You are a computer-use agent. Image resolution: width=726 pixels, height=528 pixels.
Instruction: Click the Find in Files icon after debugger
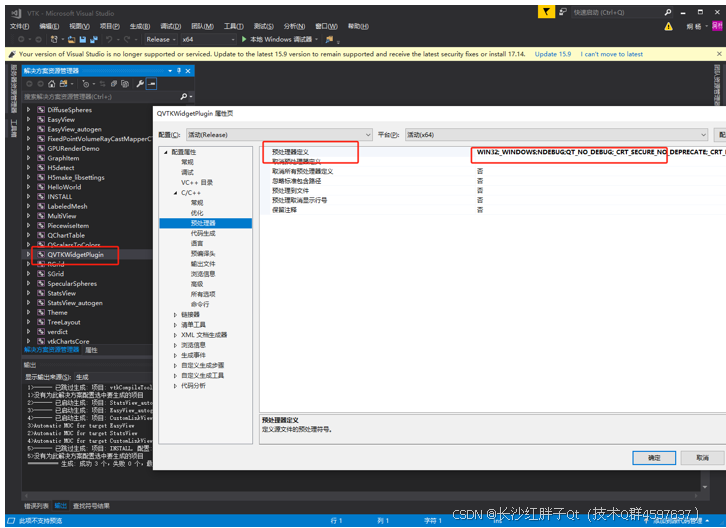tap(329, 39)
